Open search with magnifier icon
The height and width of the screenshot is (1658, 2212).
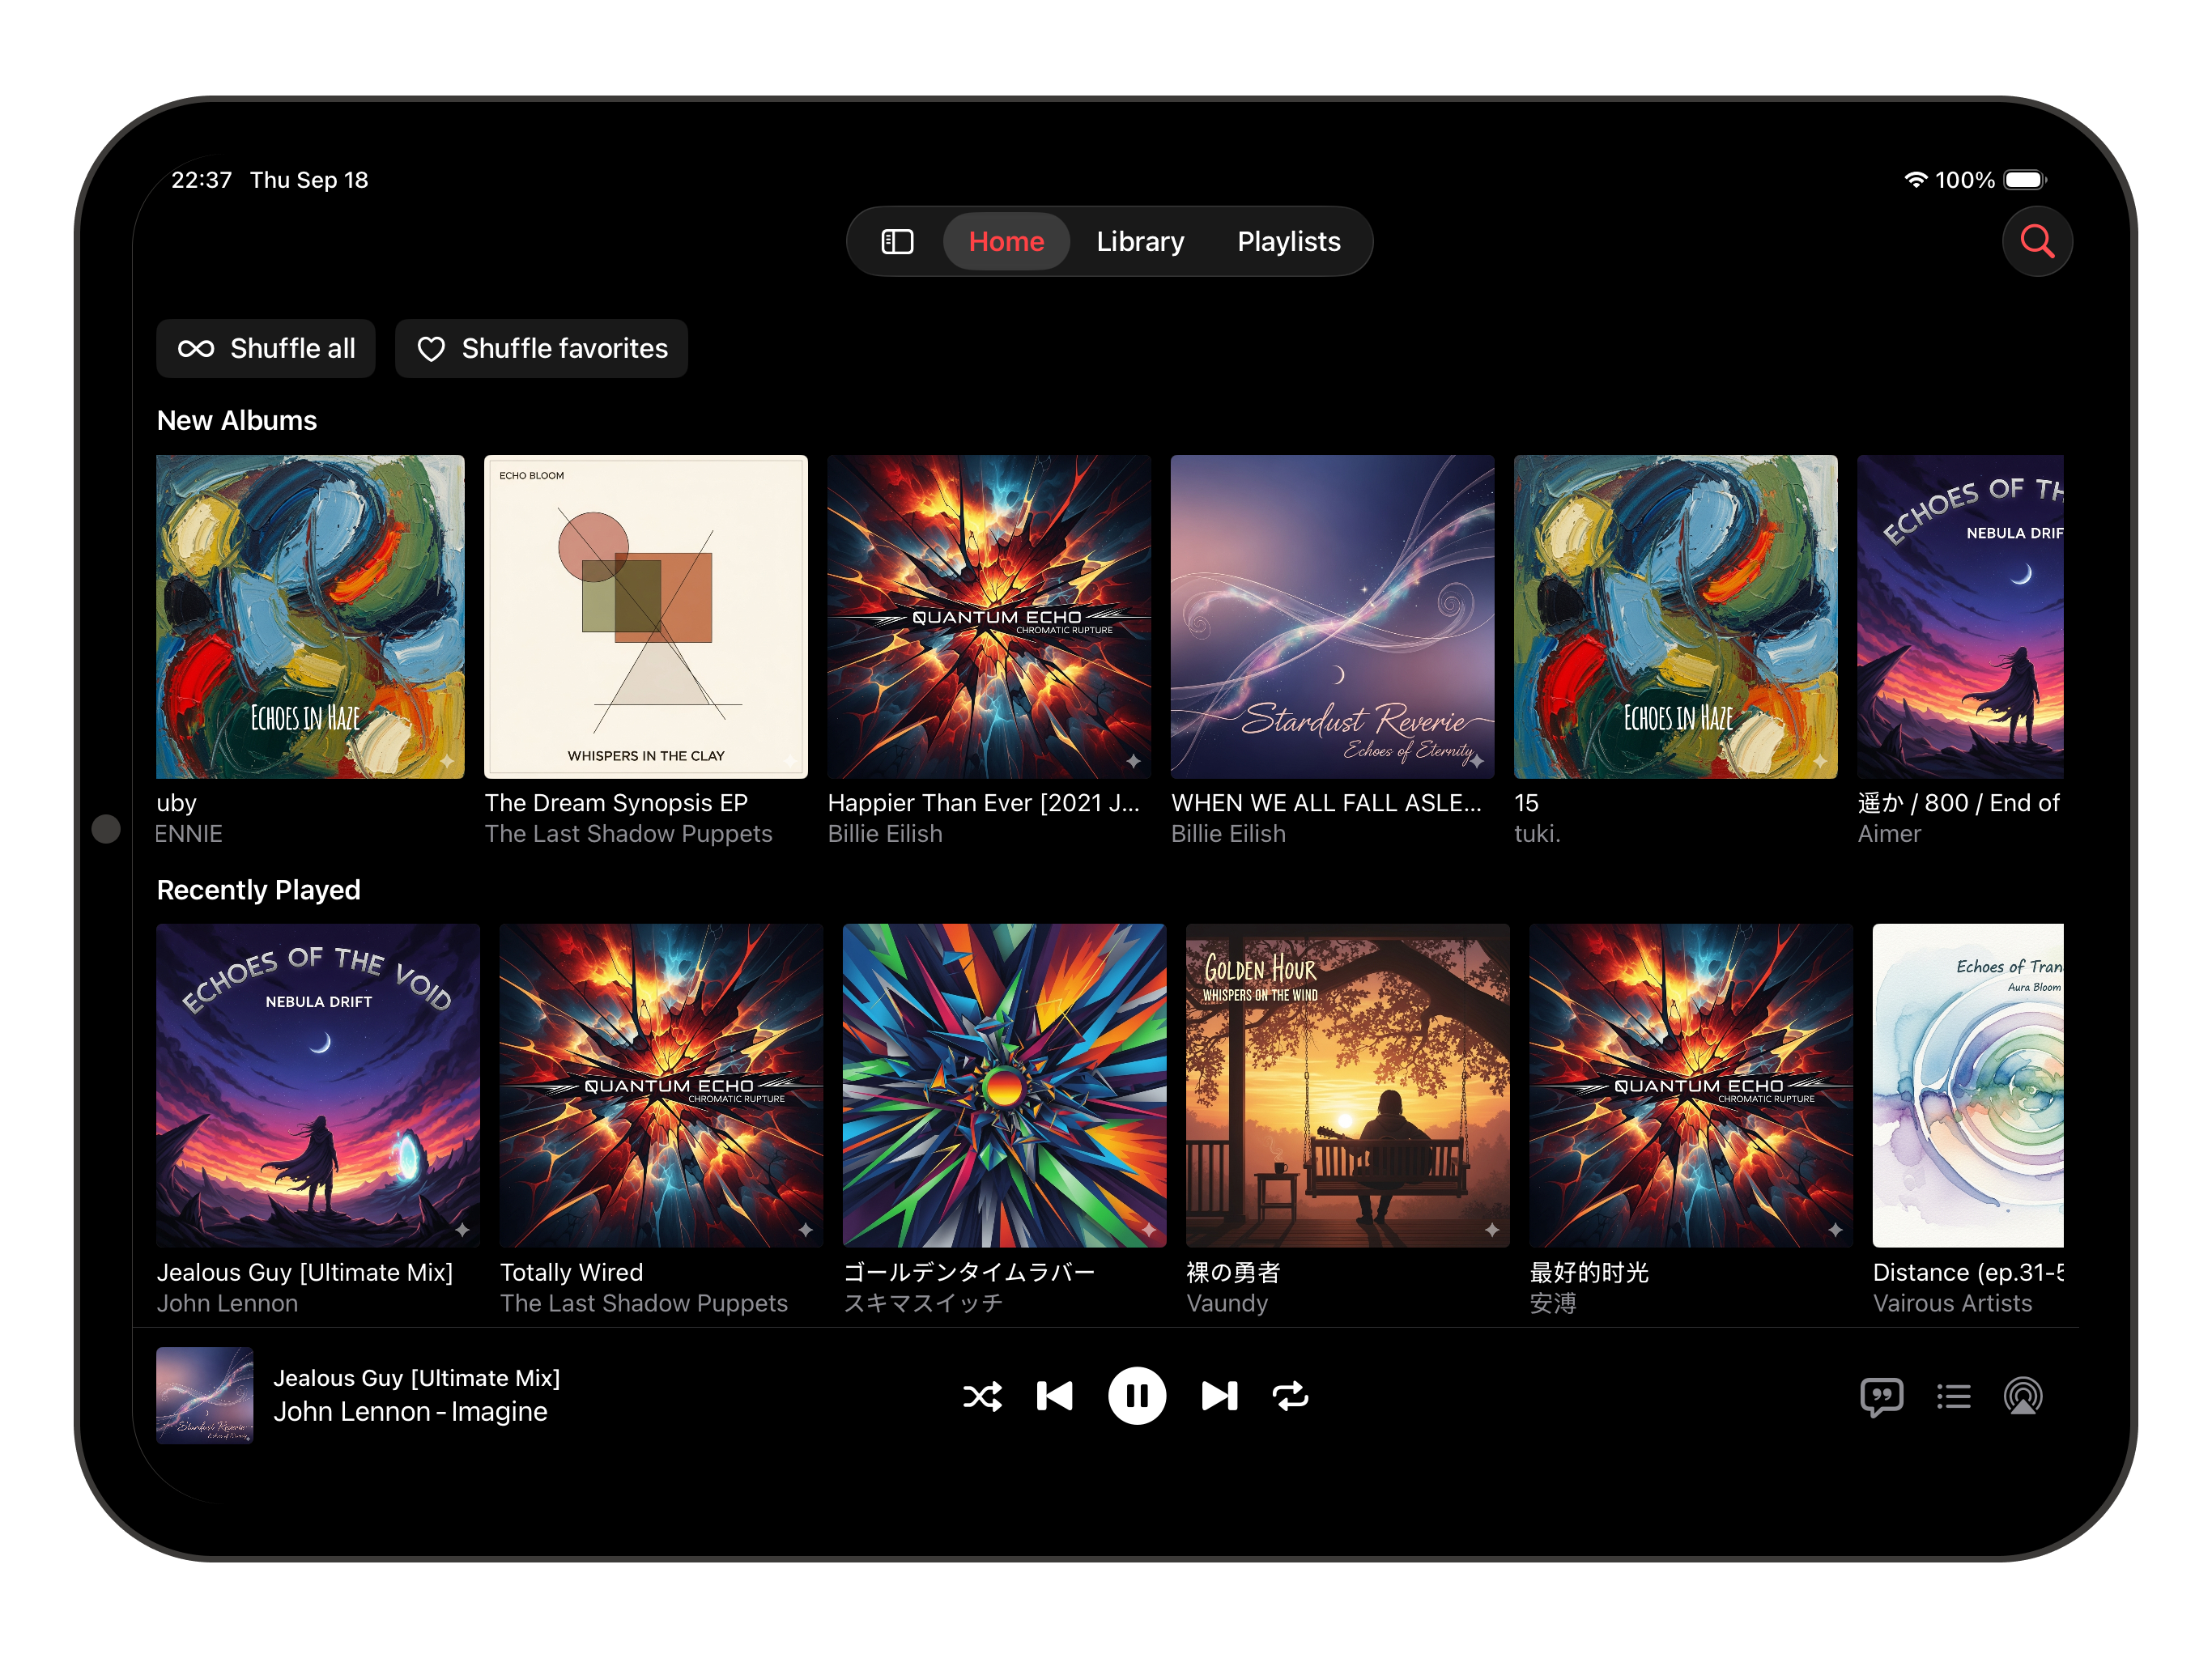tap(2037, 242)
